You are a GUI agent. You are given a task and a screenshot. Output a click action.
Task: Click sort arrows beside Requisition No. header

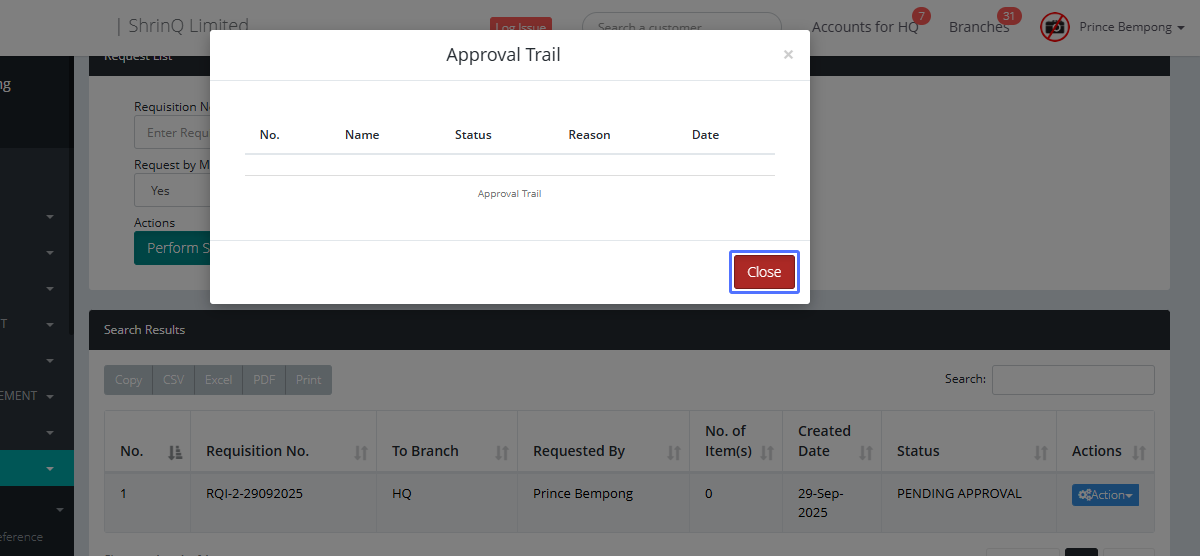361,452
